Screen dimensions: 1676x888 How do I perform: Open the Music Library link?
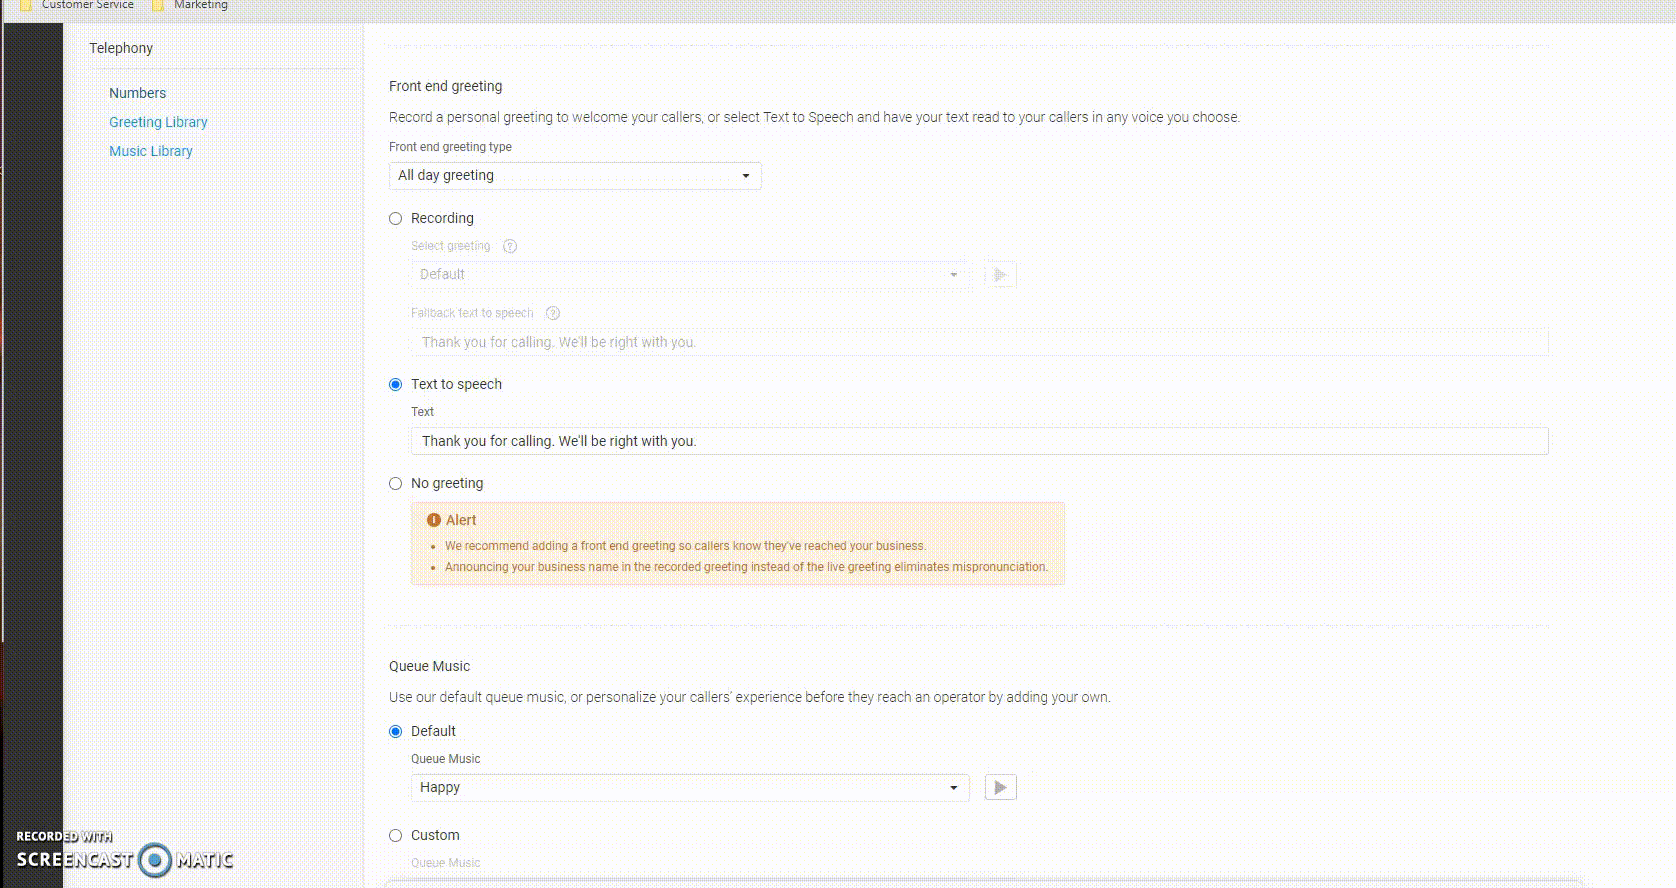pyautogui.click(x=151, y=151)
